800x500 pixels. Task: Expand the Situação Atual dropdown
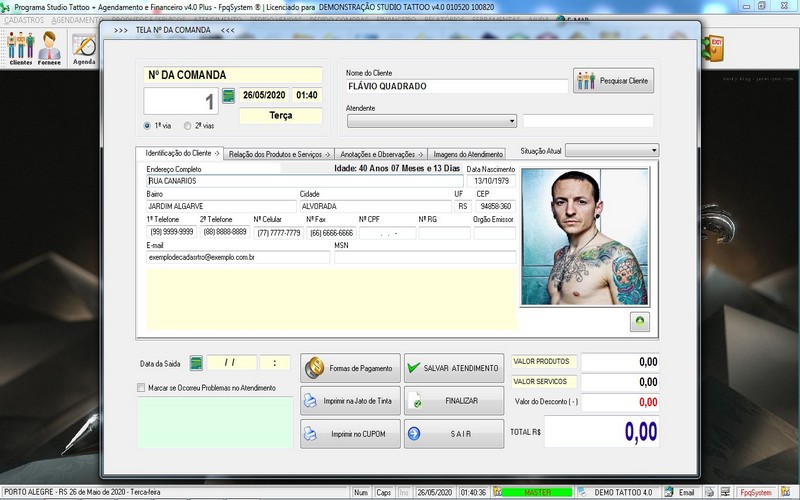tap(654, 151)
